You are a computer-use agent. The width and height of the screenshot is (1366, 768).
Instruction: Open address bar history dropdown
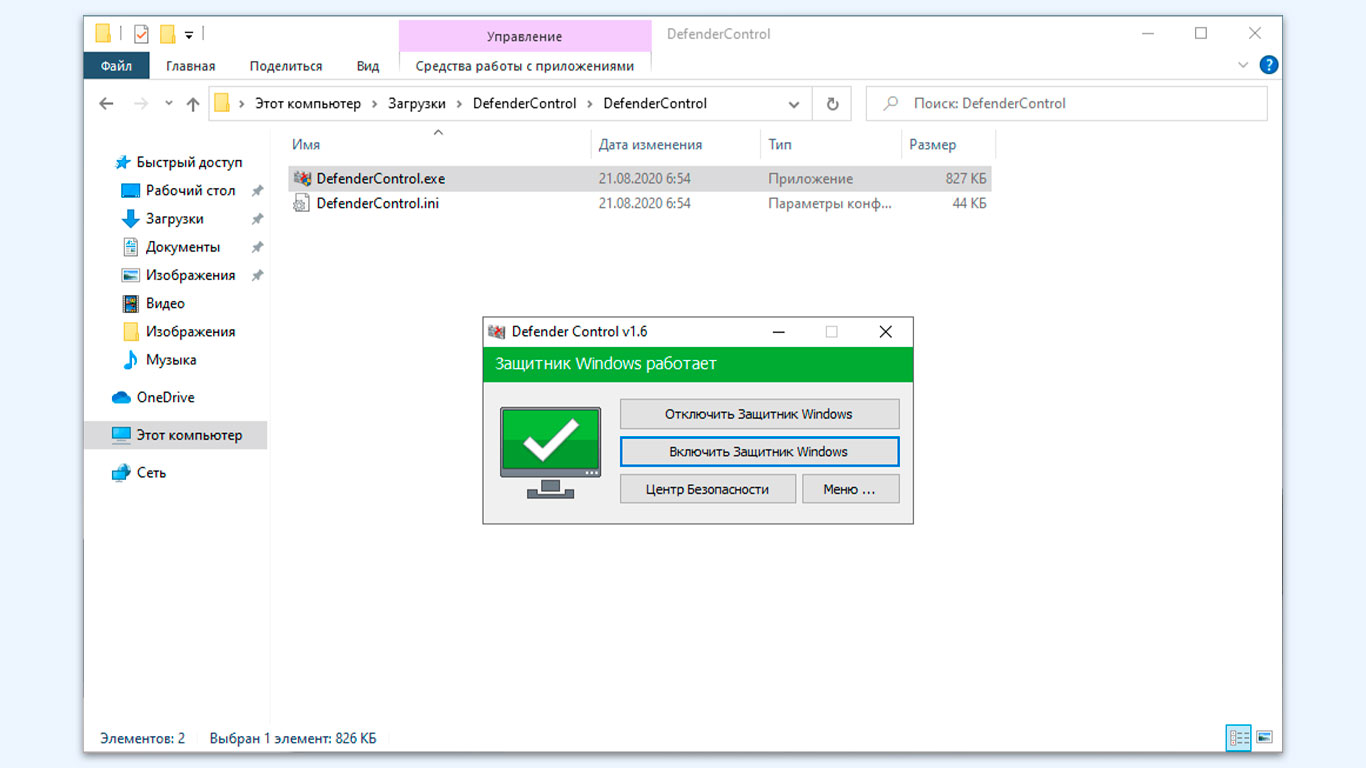pyautogui.click(x=794, y=104)
